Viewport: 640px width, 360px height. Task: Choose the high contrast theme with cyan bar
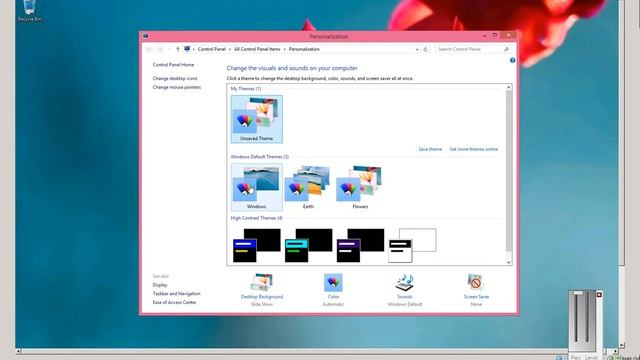tap(308, 245)
